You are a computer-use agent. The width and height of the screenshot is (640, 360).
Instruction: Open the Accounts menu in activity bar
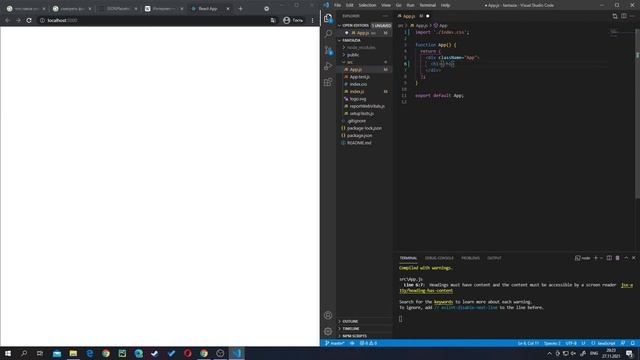coord(328,315)
